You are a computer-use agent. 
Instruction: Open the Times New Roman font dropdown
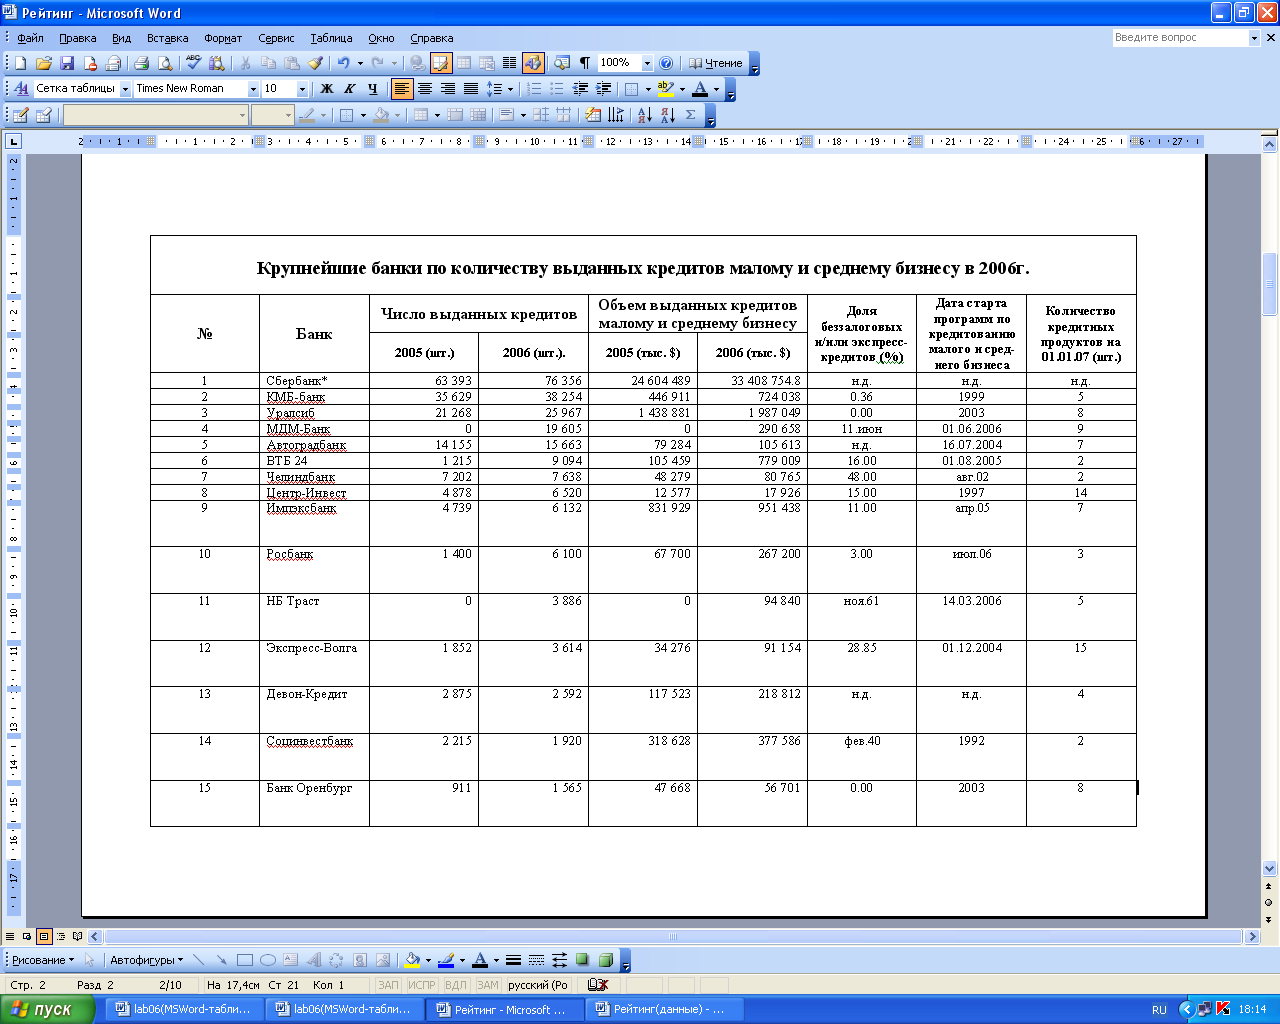click(253, 89)
